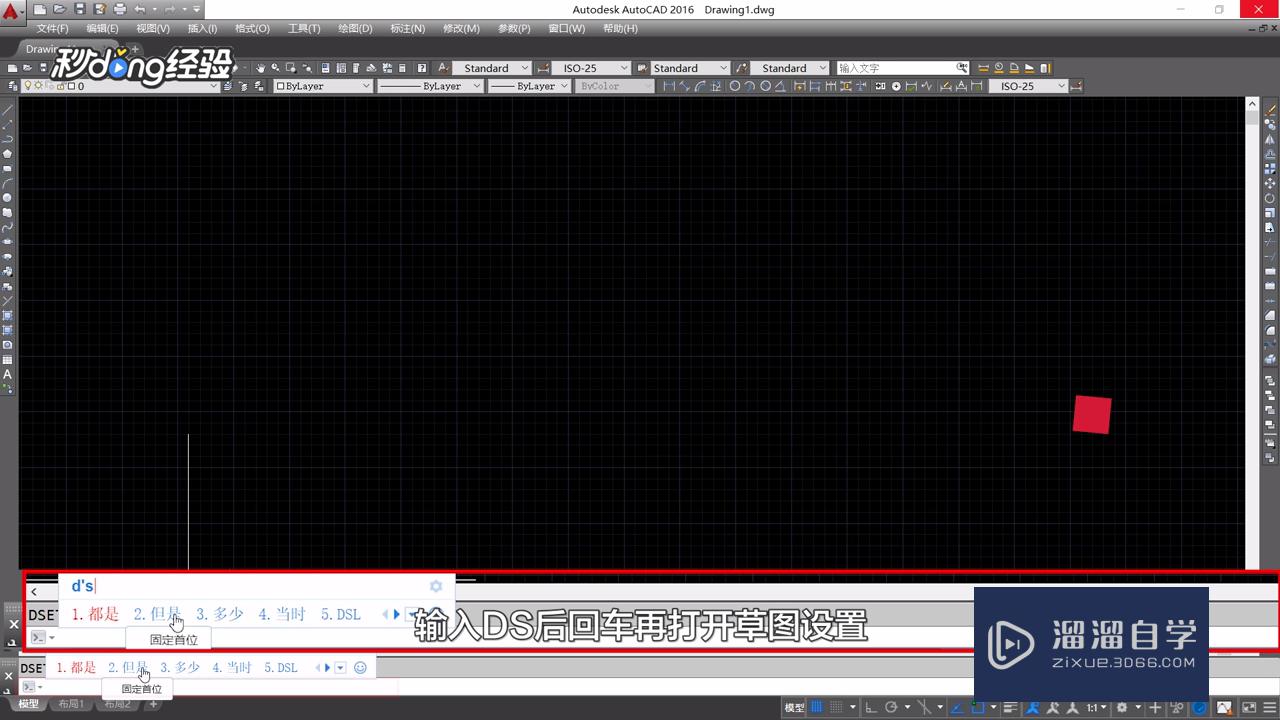Enable object snap tracking icon
The image size is (1280, 720).
pyautogui.click(x=955, y=705)
